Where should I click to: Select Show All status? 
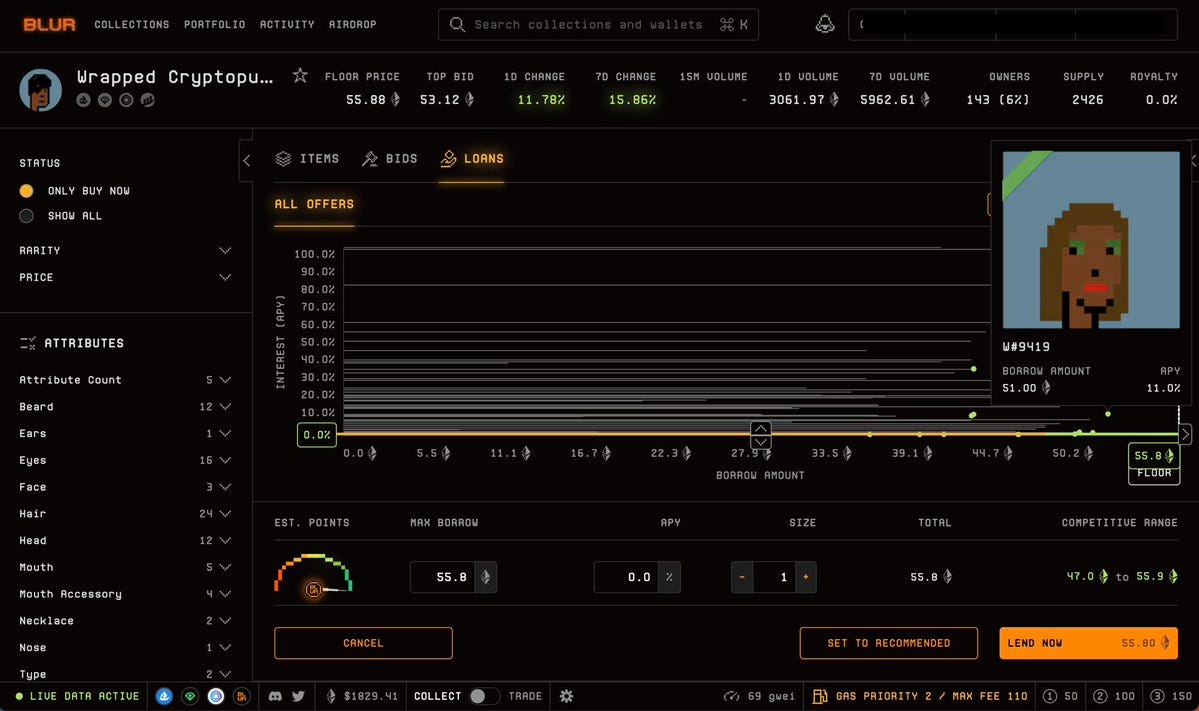[26, 216]
